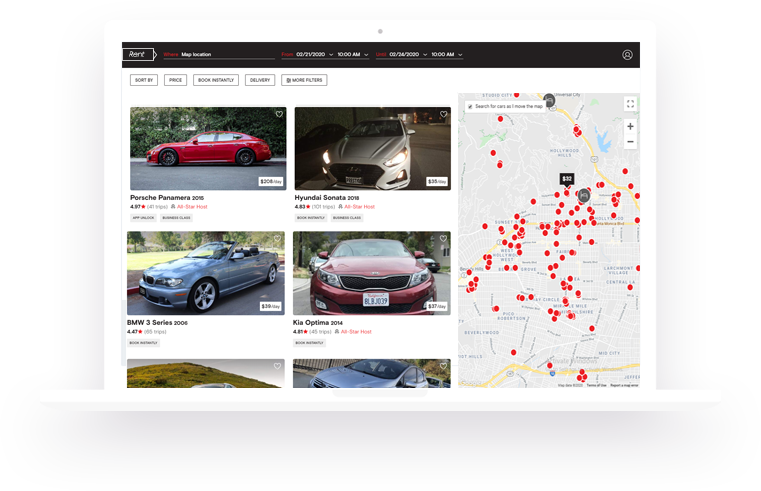Expand the map to fullscreen
The image size is (761, 491).
pos(630,103)
